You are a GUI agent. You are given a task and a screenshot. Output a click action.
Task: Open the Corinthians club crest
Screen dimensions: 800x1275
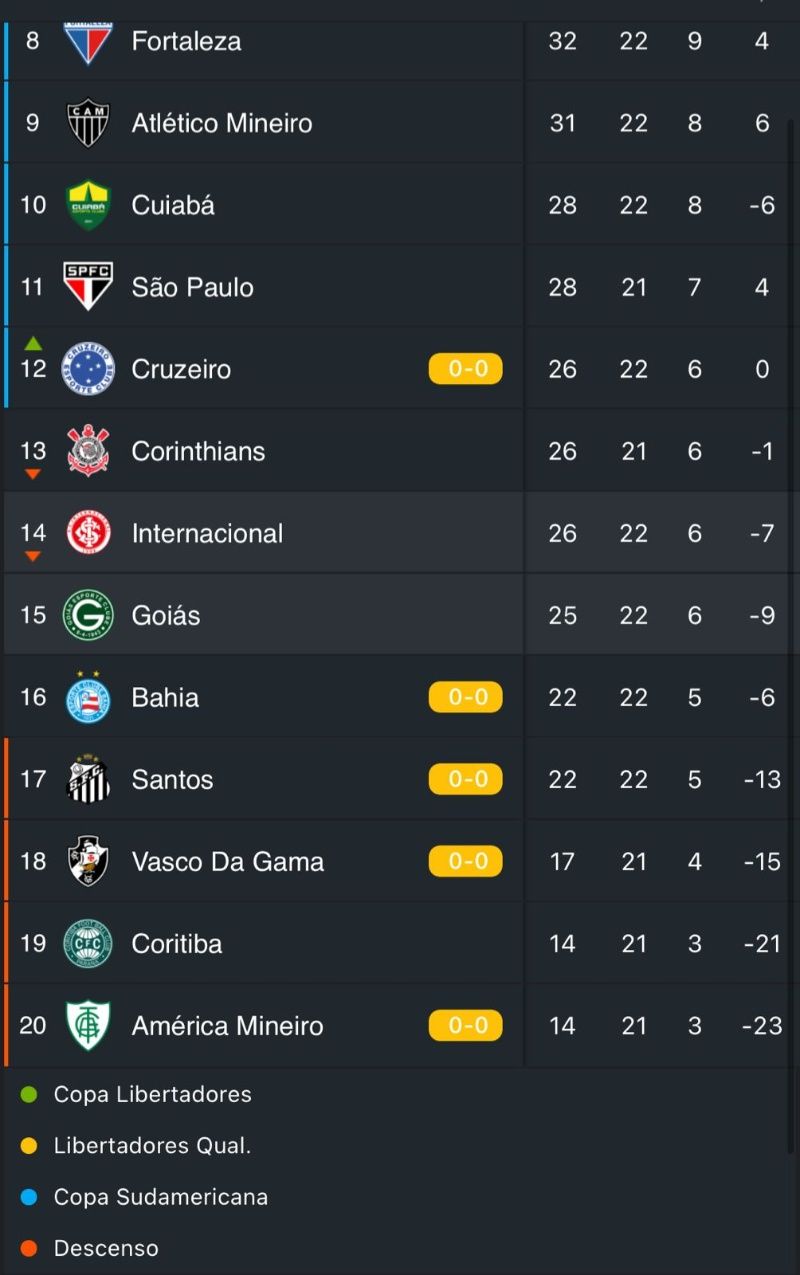pyautogui.click(x=88, y=451)
